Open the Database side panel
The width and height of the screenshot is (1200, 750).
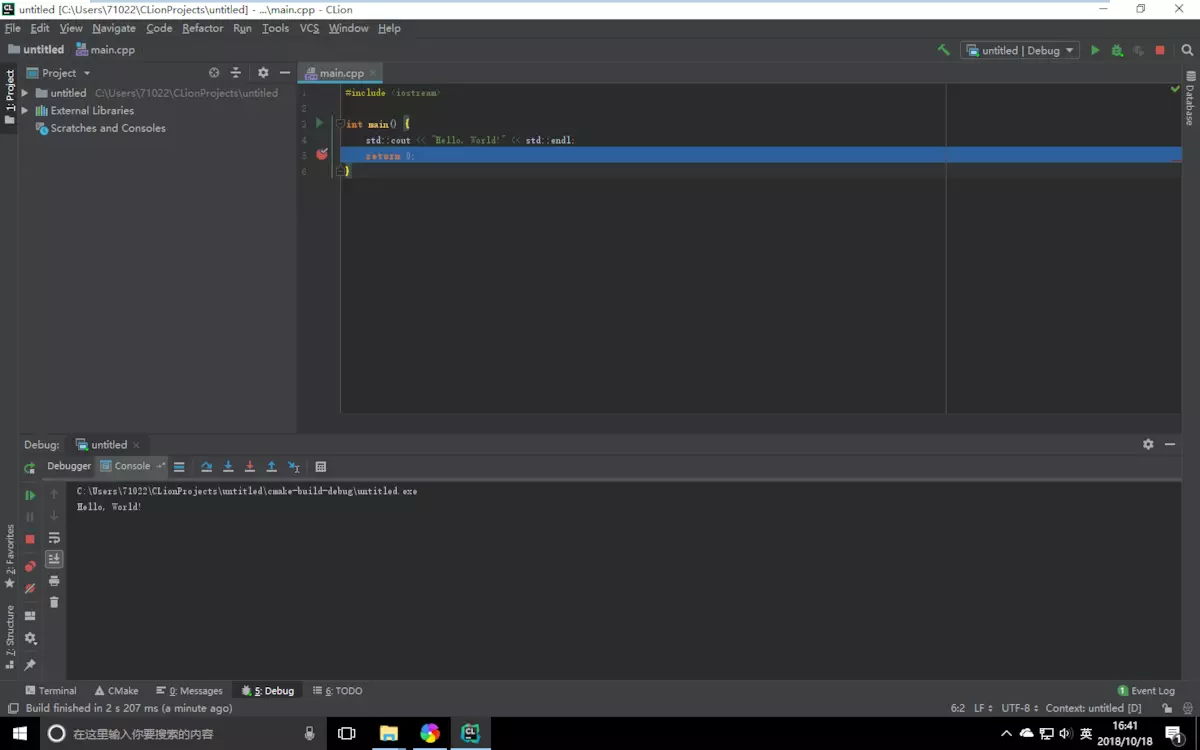point(1190,98)
